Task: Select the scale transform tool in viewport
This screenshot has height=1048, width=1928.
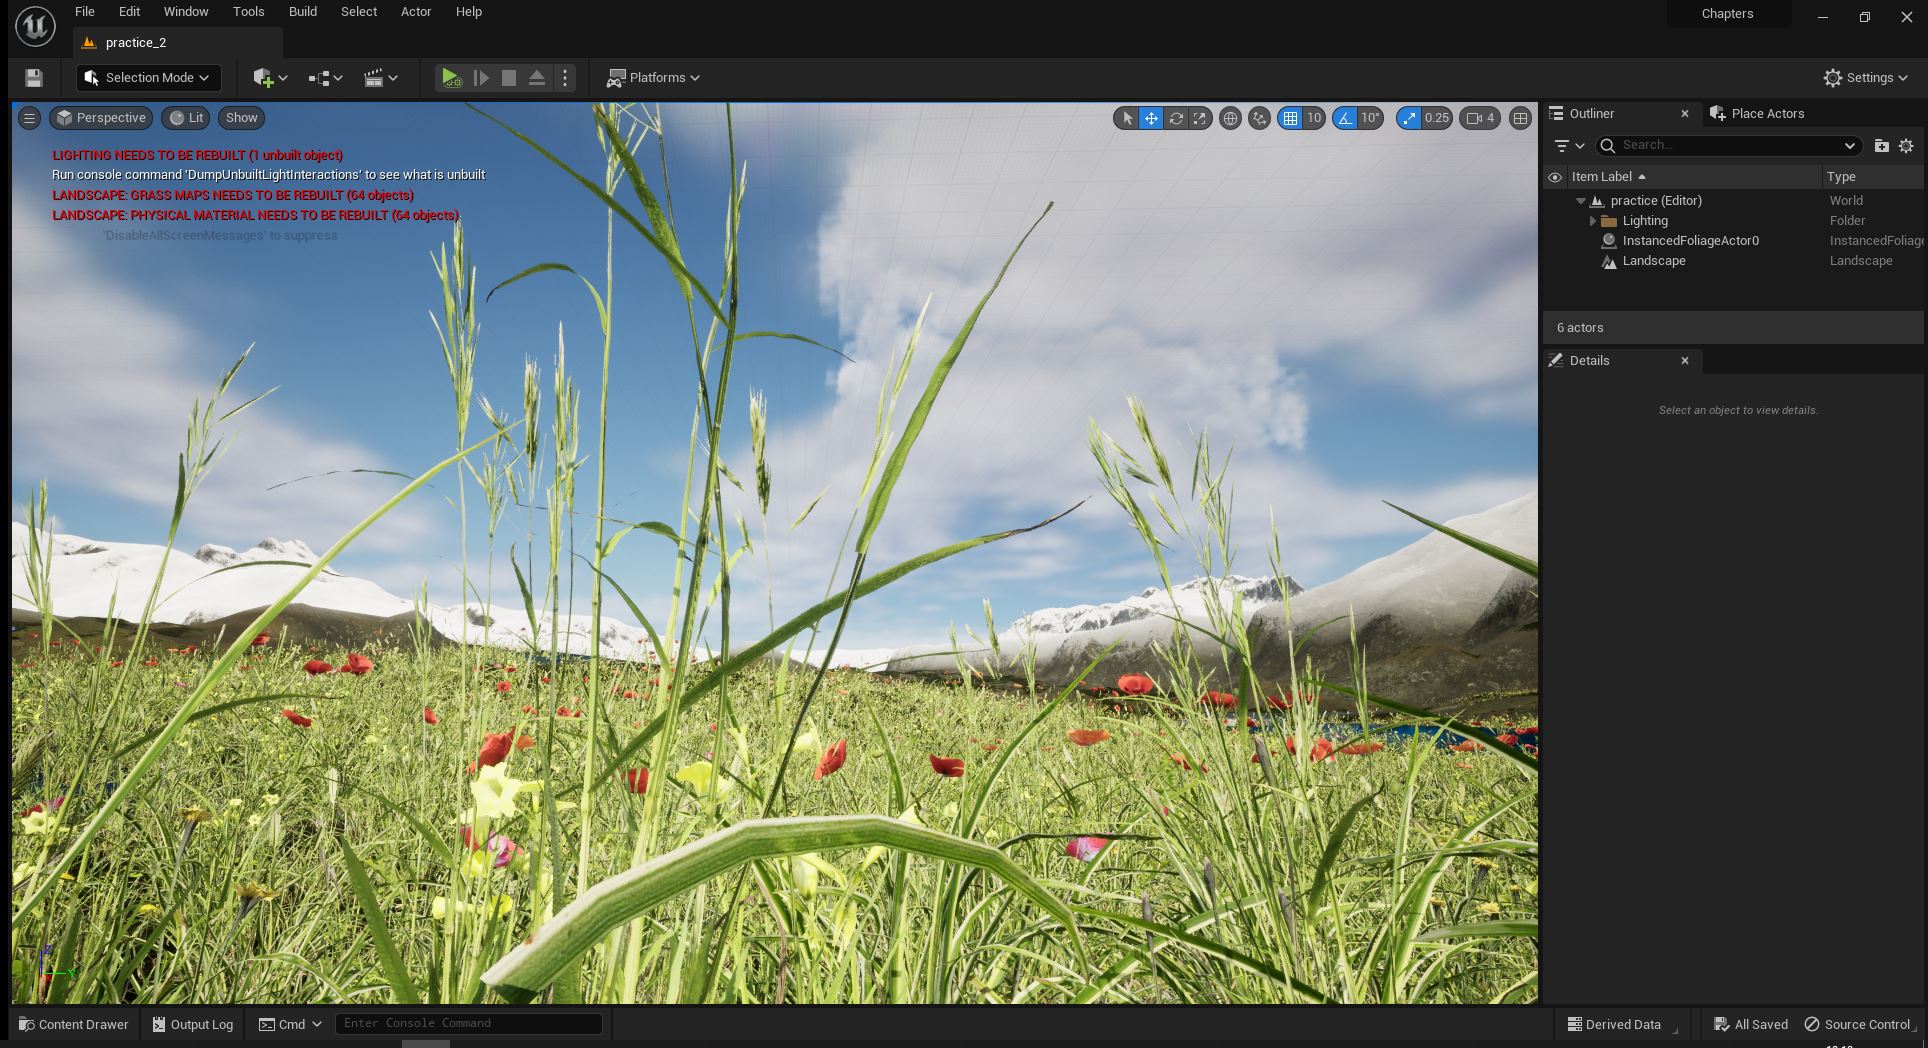Action: 1199,118
